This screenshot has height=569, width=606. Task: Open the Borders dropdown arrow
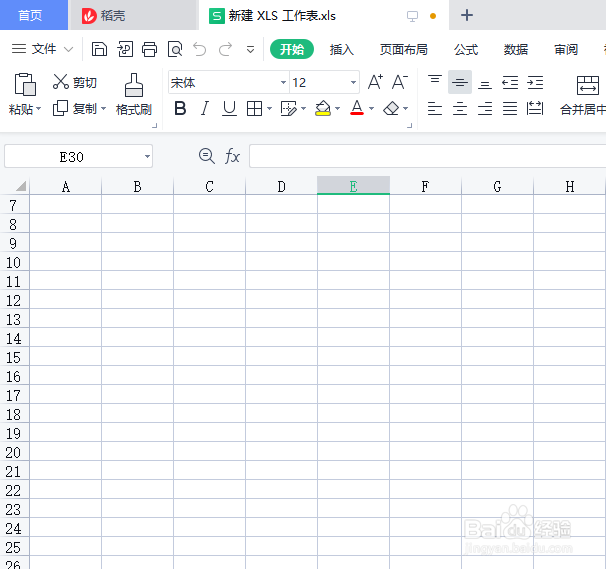click(269, 109)
